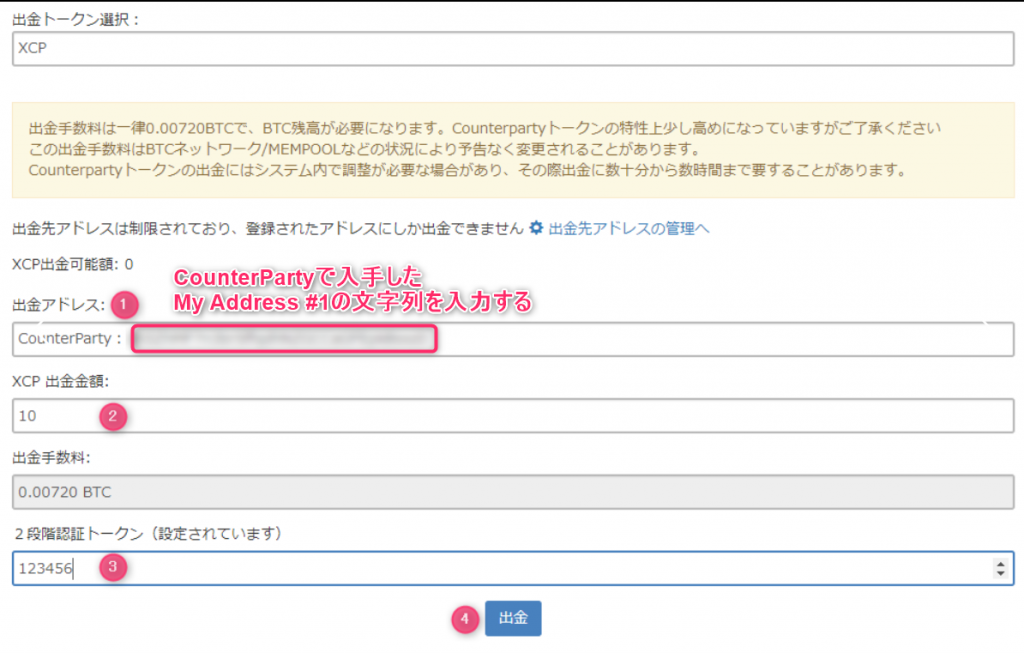Viewport: 1024px width, 653px height.
Task: Open the 出金先アドレスの管理へ link
Action: coord(629,228)
